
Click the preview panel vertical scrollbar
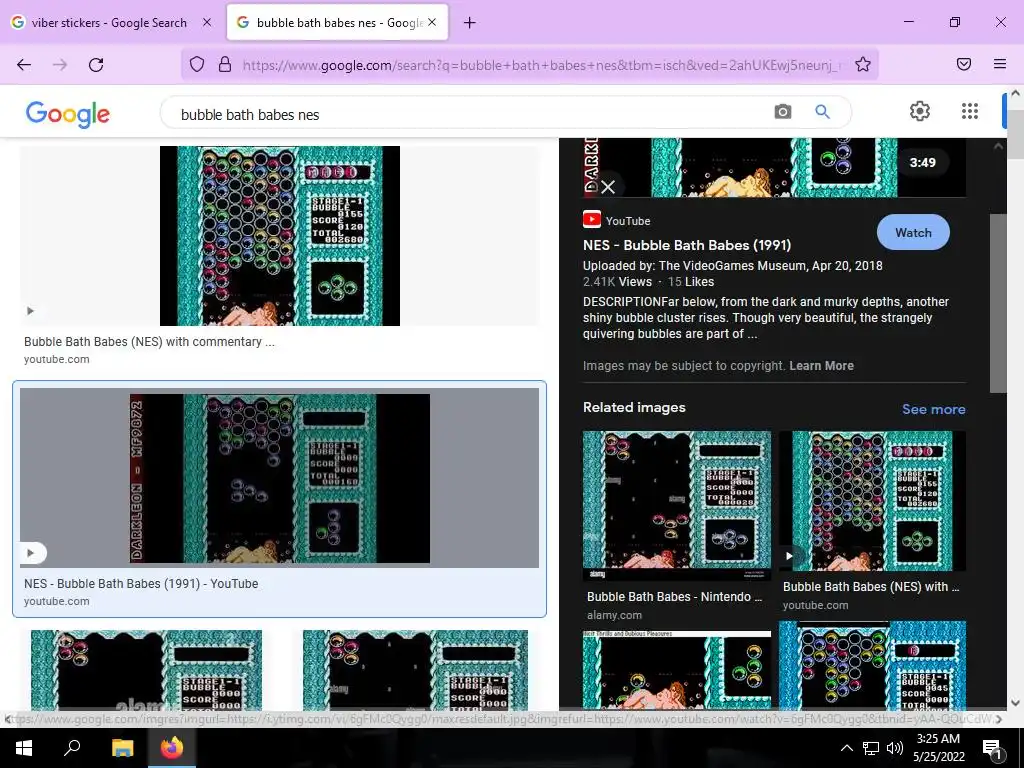tap(998, 304)
